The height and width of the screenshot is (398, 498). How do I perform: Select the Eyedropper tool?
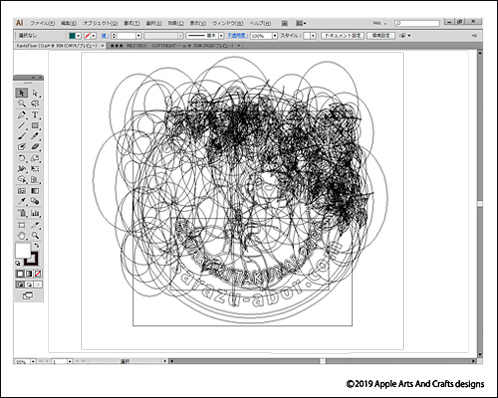click(x=22, y=201)
